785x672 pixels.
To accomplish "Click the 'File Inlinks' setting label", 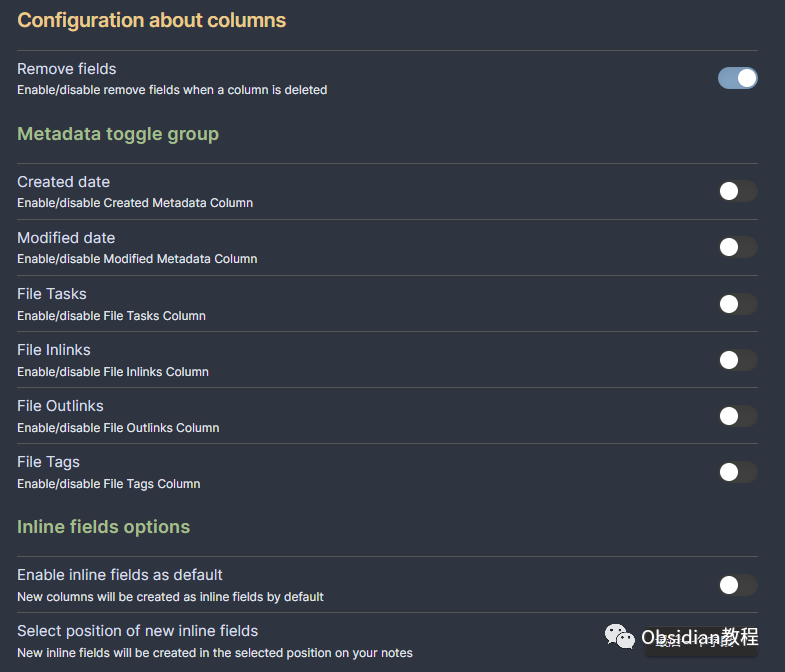I will (54, 350).
